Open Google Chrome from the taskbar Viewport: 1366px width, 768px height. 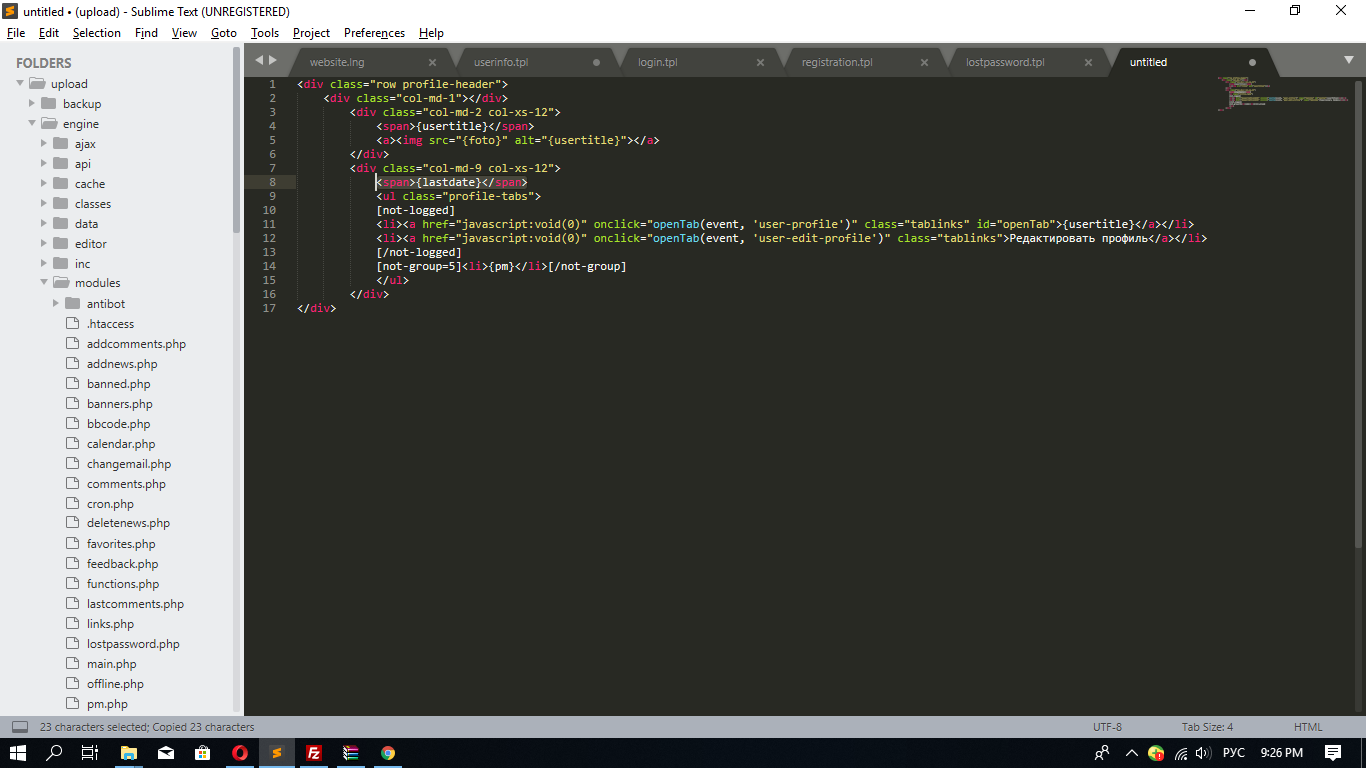(x=387, y=753)
